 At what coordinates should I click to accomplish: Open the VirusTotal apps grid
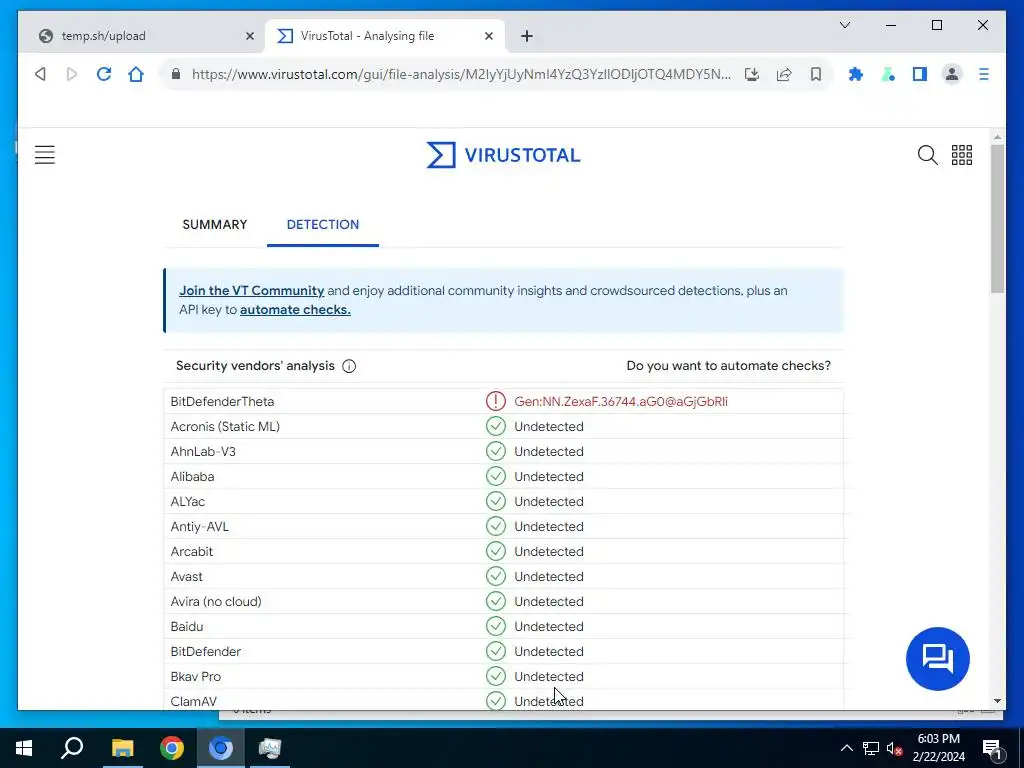[962, 155]
